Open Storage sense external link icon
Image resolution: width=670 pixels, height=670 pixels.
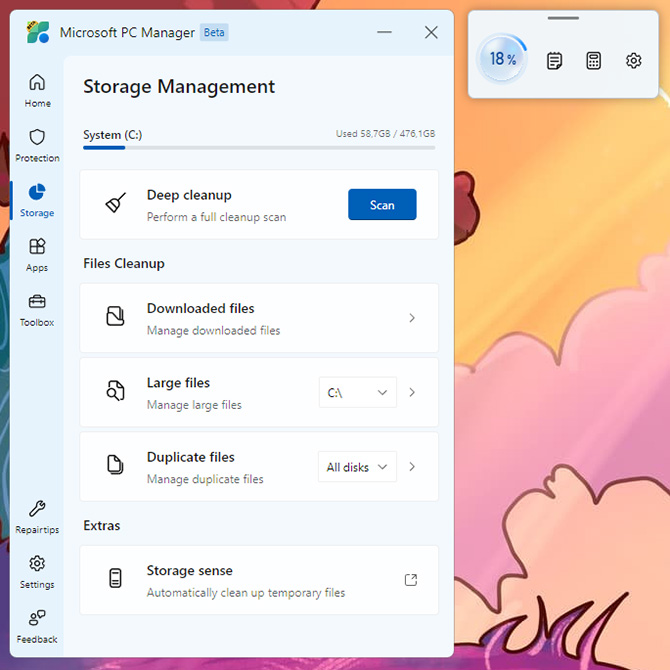[411, 580]
